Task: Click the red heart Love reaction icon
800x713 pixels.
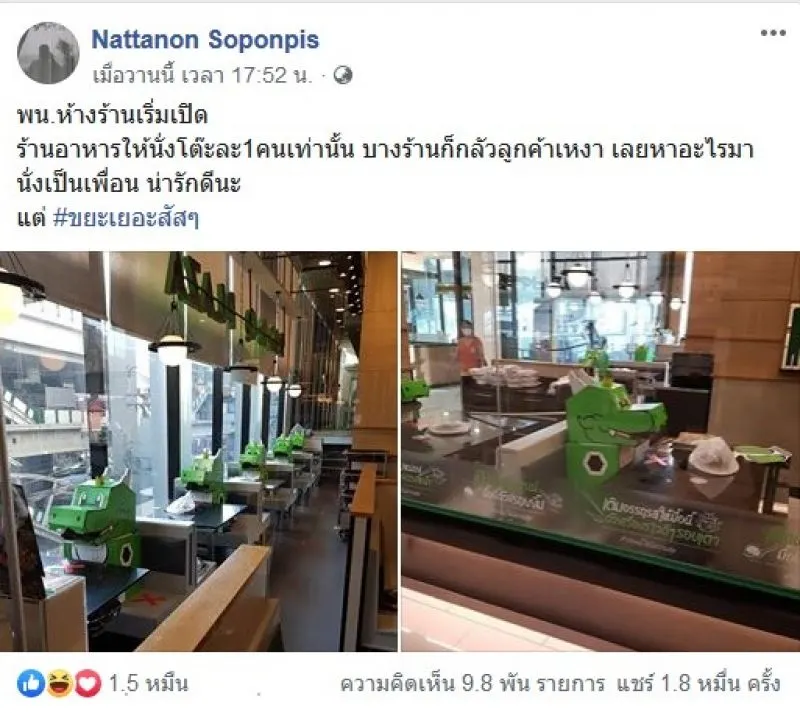Action: point(88,683)
